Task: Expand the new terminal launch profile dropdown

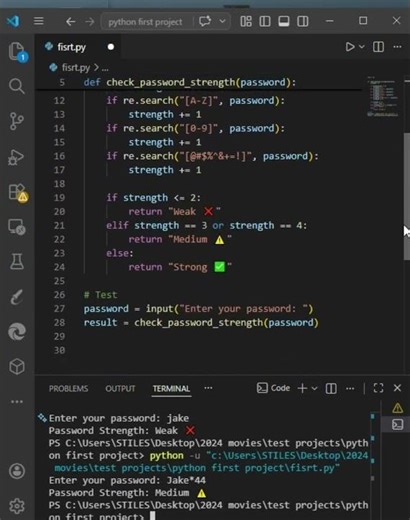Action: point(314,388)
